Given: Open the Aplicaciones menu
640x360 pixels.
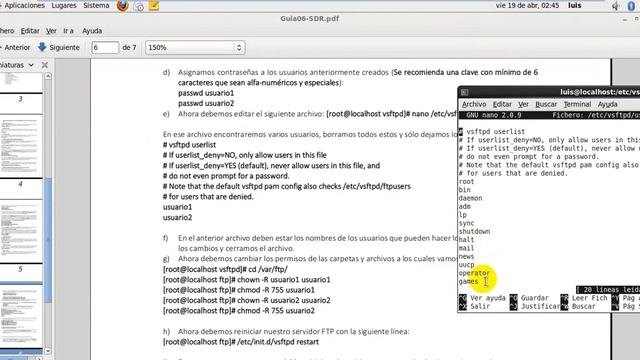Looking at the screenshot, I should pos(24,6).
